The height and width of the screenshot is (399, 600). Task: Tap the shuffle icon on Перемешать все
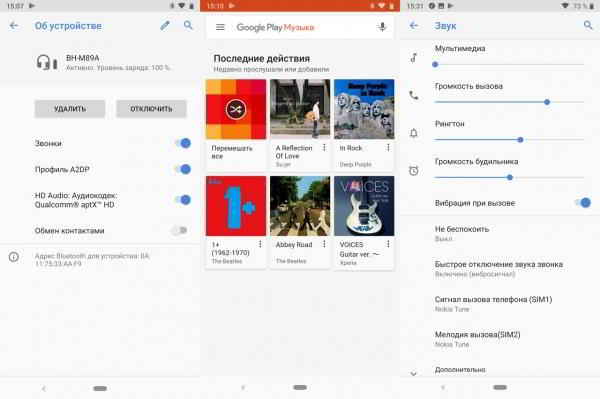[235, 109]
